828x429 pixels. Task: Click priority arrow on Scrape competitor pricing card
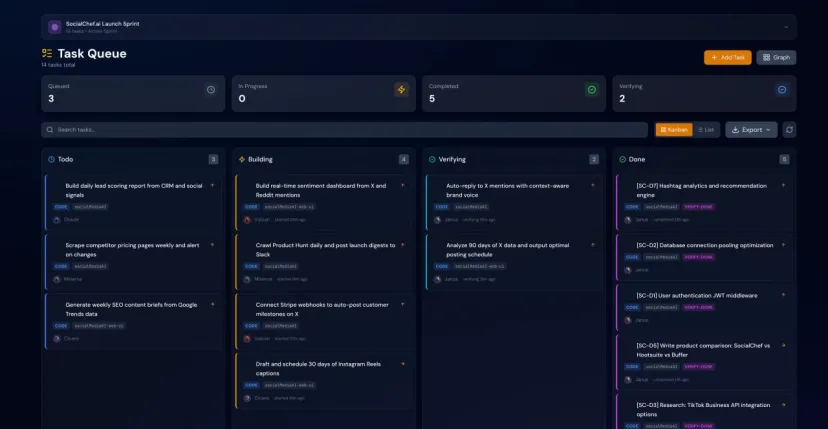pos(212,245)
